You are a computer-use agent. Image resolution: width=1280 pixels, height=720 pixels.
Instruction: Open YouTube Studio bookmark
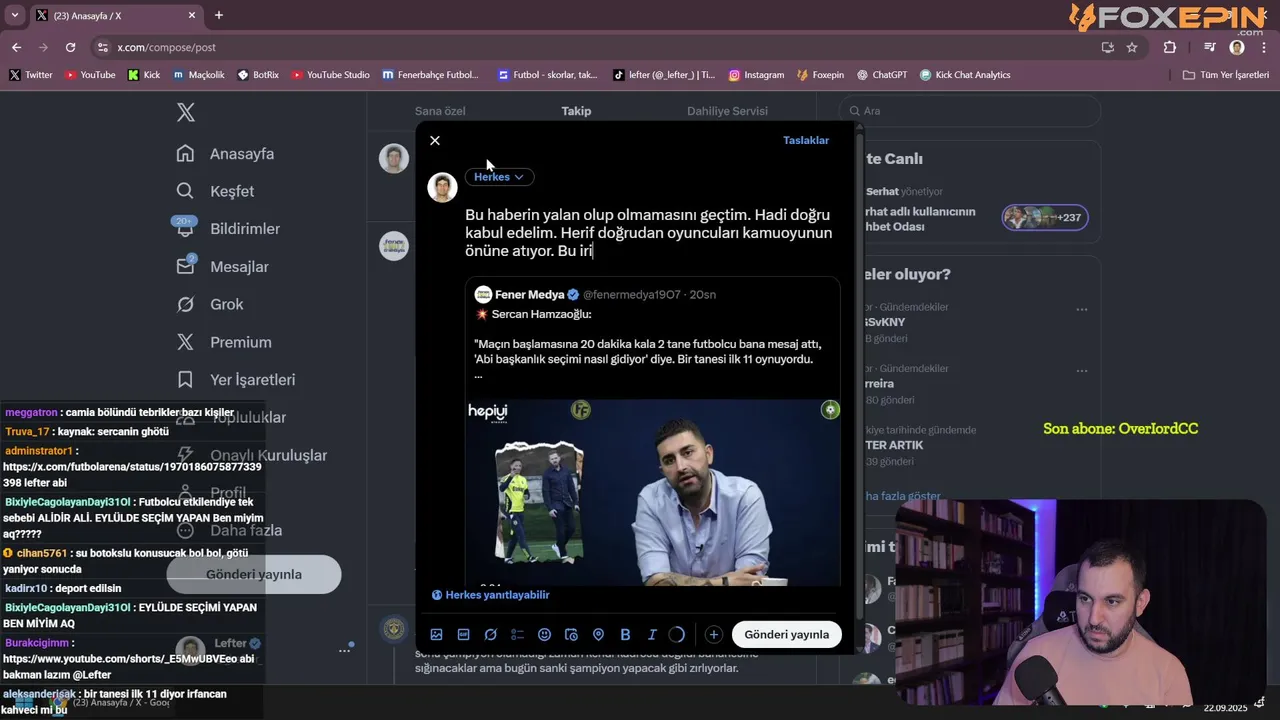point(330,75)
